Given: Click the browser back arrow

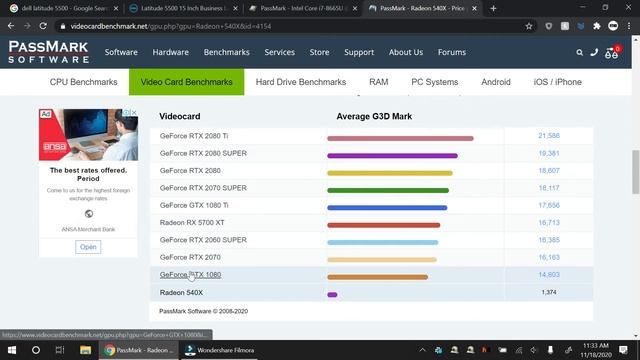Looking at the screenshot, I should point(11,26).
